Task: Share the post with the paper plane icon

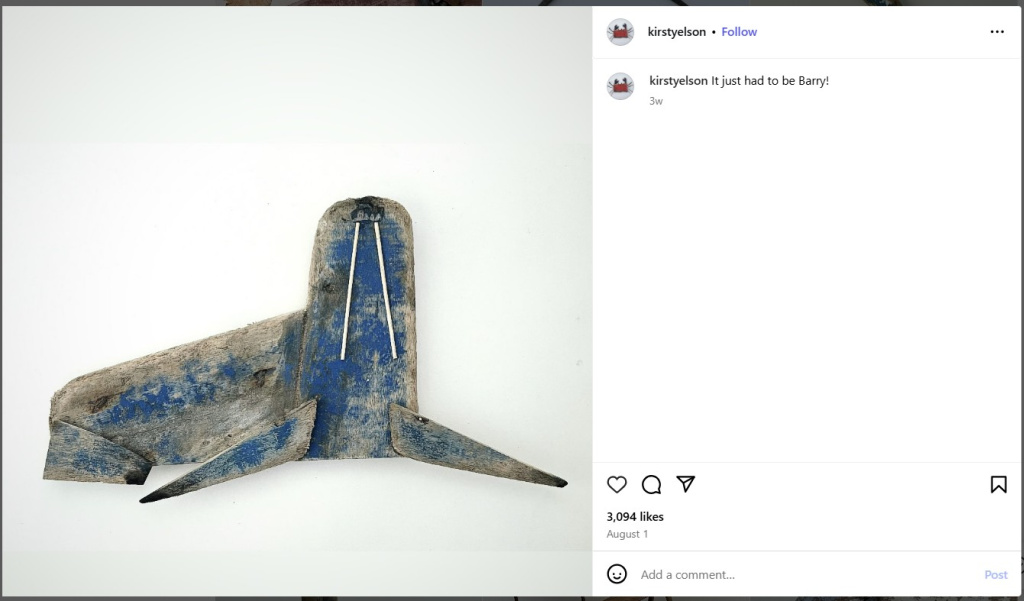Action: pos(685,484)
